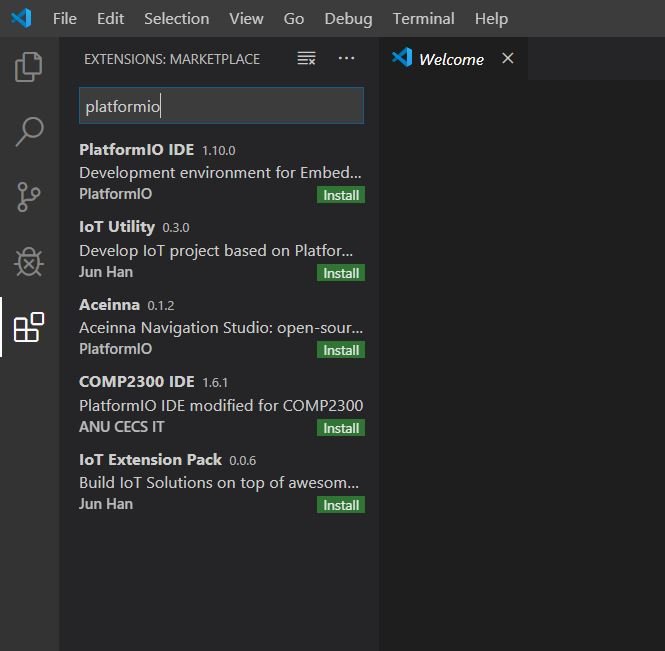The height and width of the screenshot is (651, 665).
Task: Open the File menu
Action: tap(65, 19)
